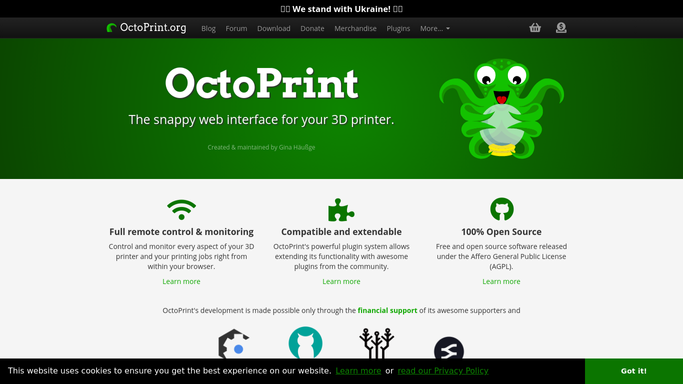Viewport: 683px width, 384px height.
Task: Open the financial support link
Action: pyautogui.click(x=387, y=310)
